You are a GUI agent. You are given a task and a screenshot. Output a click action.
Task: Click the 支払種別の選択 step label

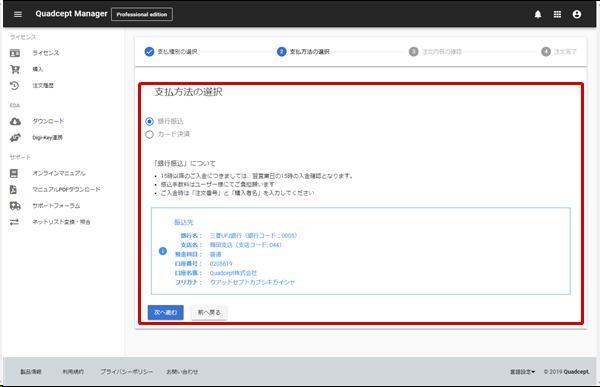(178, 52)
